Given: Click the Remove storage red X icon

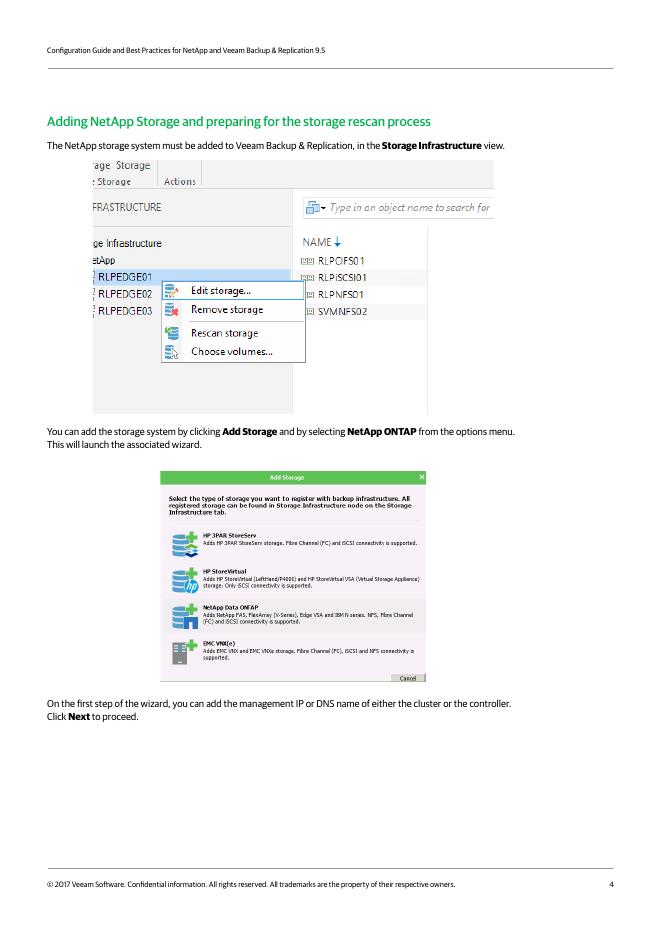Looking at the screenshot, I should [171, 310].
